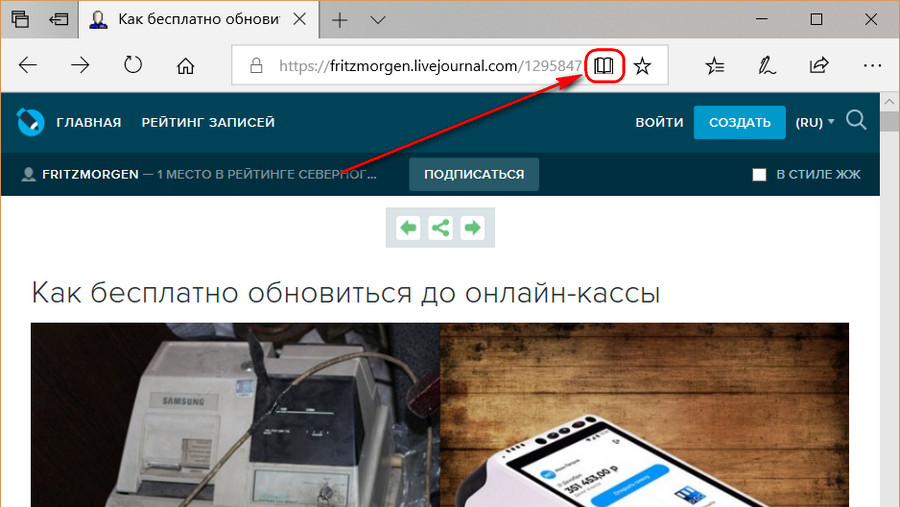Open РЕЙТИНГ ЗАПИСЕЙ menu item

coord(208,122)
